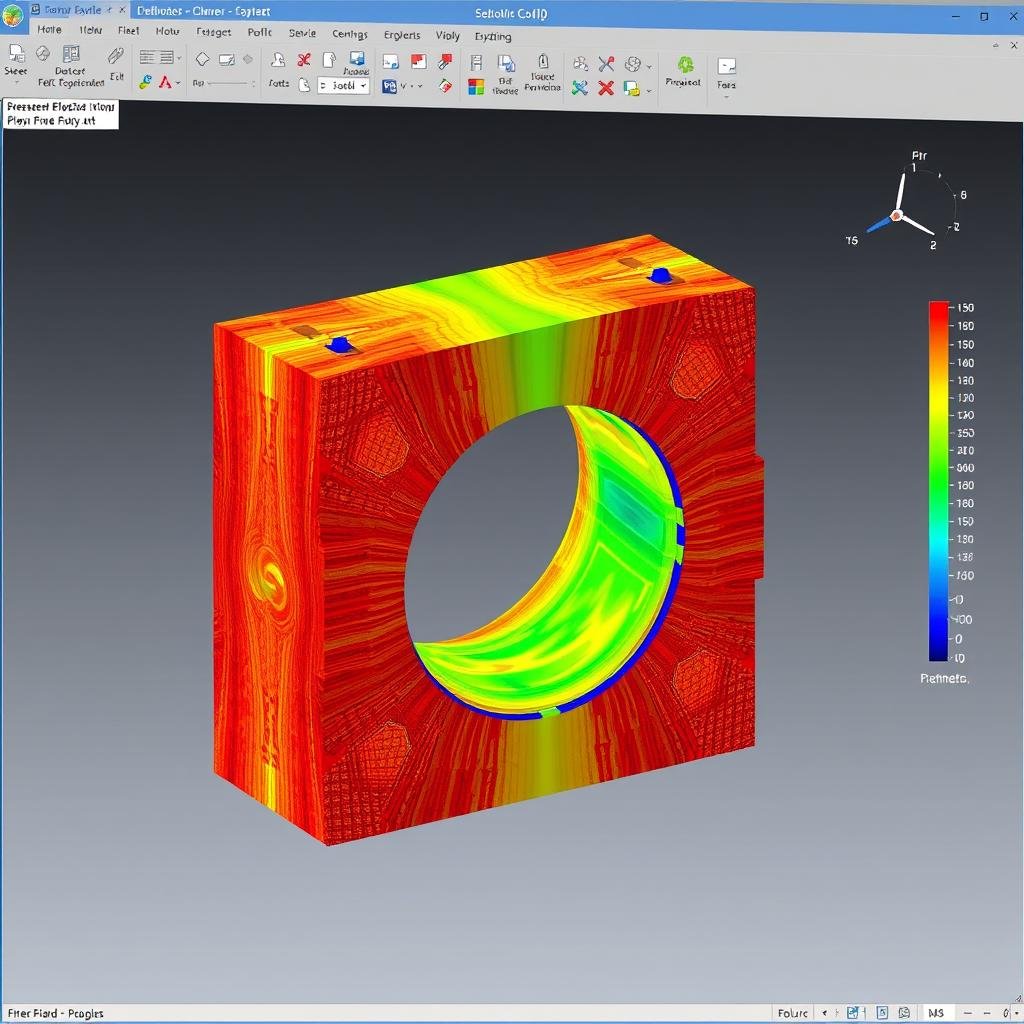This screenshot has height=1024, width=1024.
Task: Click the save icon in the status bar
Action: click(855, 1013)
